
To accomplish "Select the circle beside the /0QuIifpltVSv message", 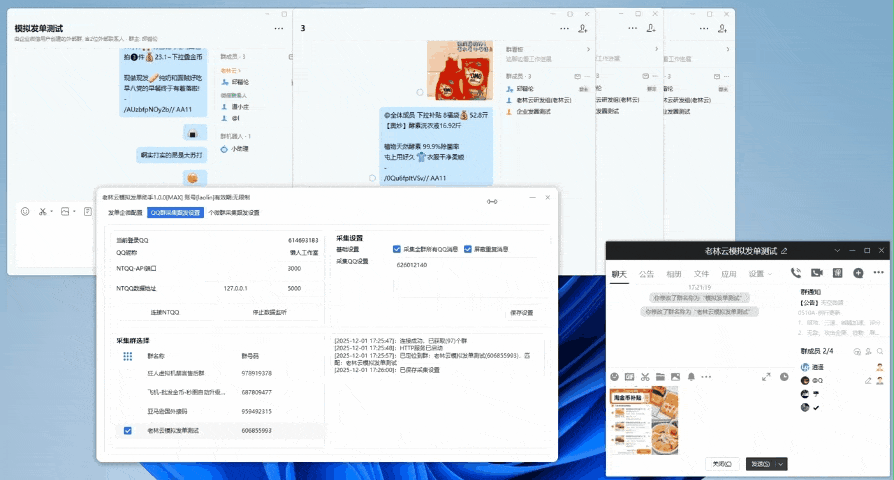I will point(372,178).
